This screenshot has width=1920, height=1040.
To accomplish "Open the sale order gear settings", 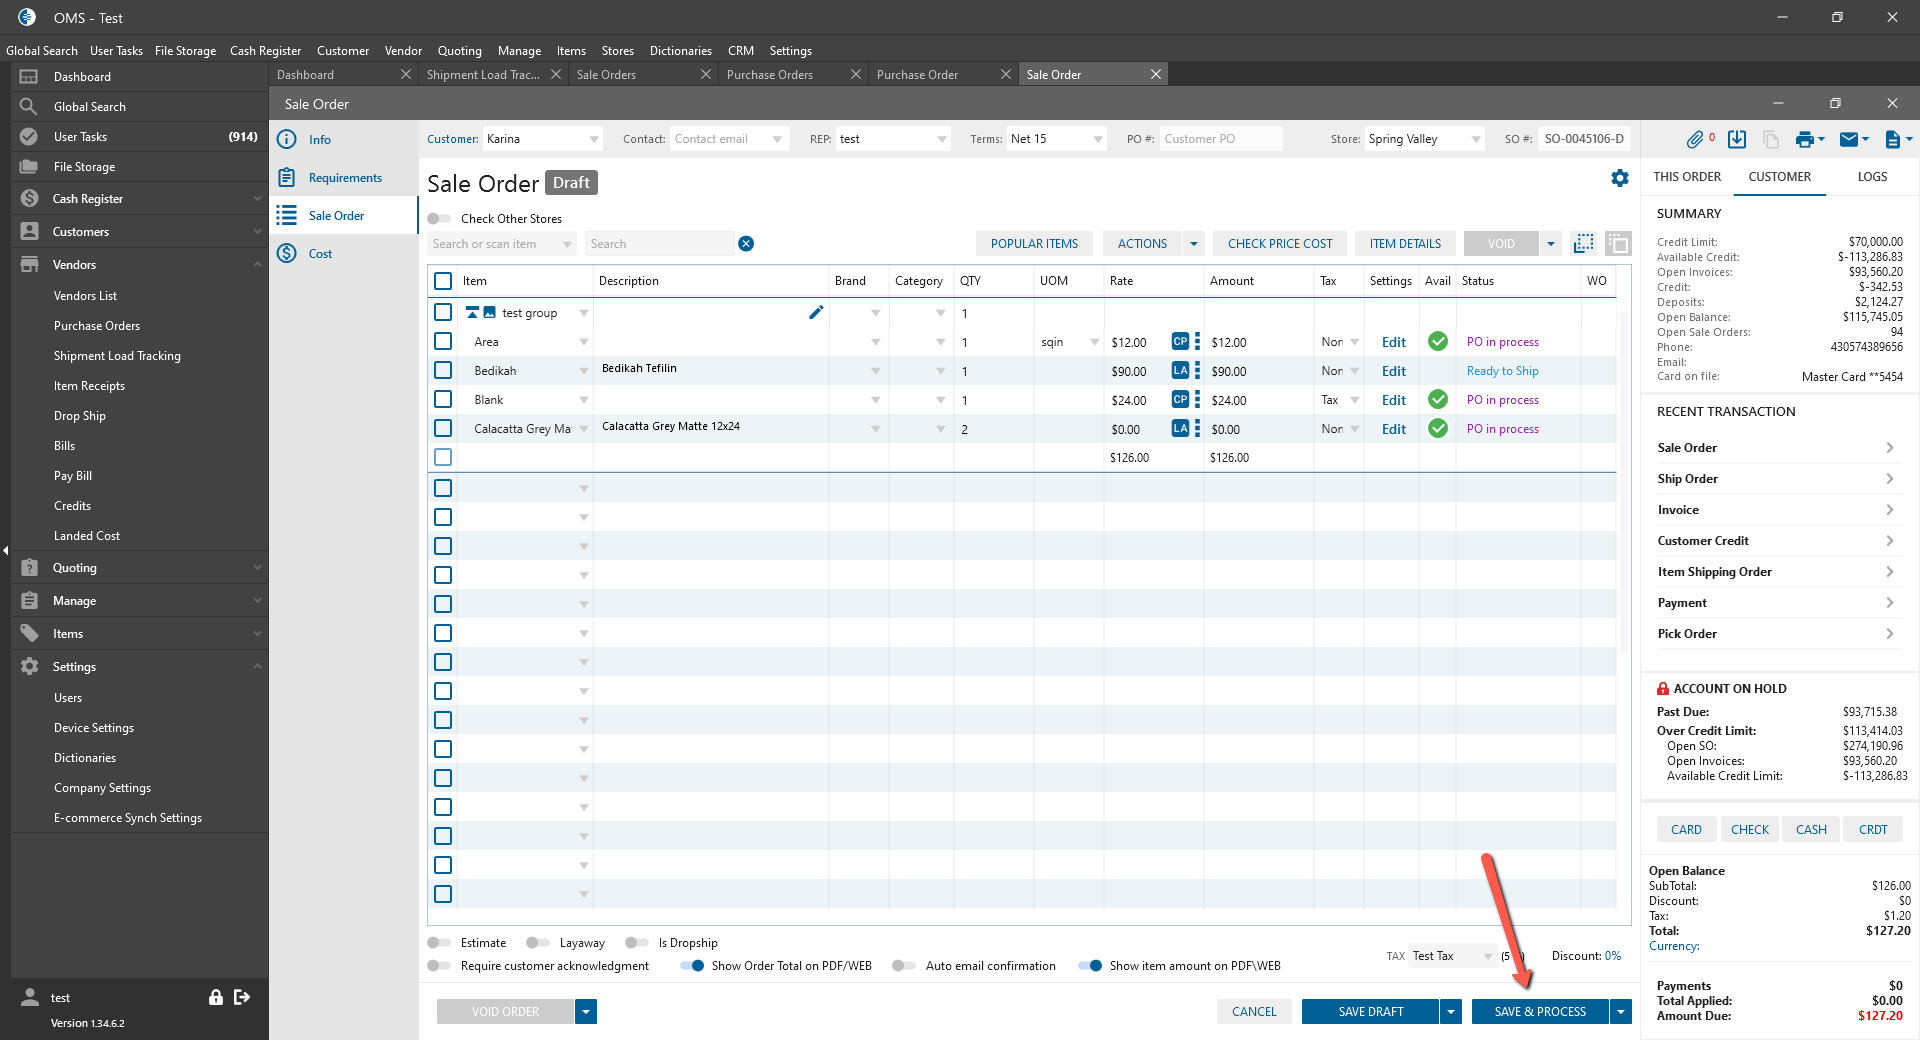I will pyautogui.click(x=1619, y=178).
